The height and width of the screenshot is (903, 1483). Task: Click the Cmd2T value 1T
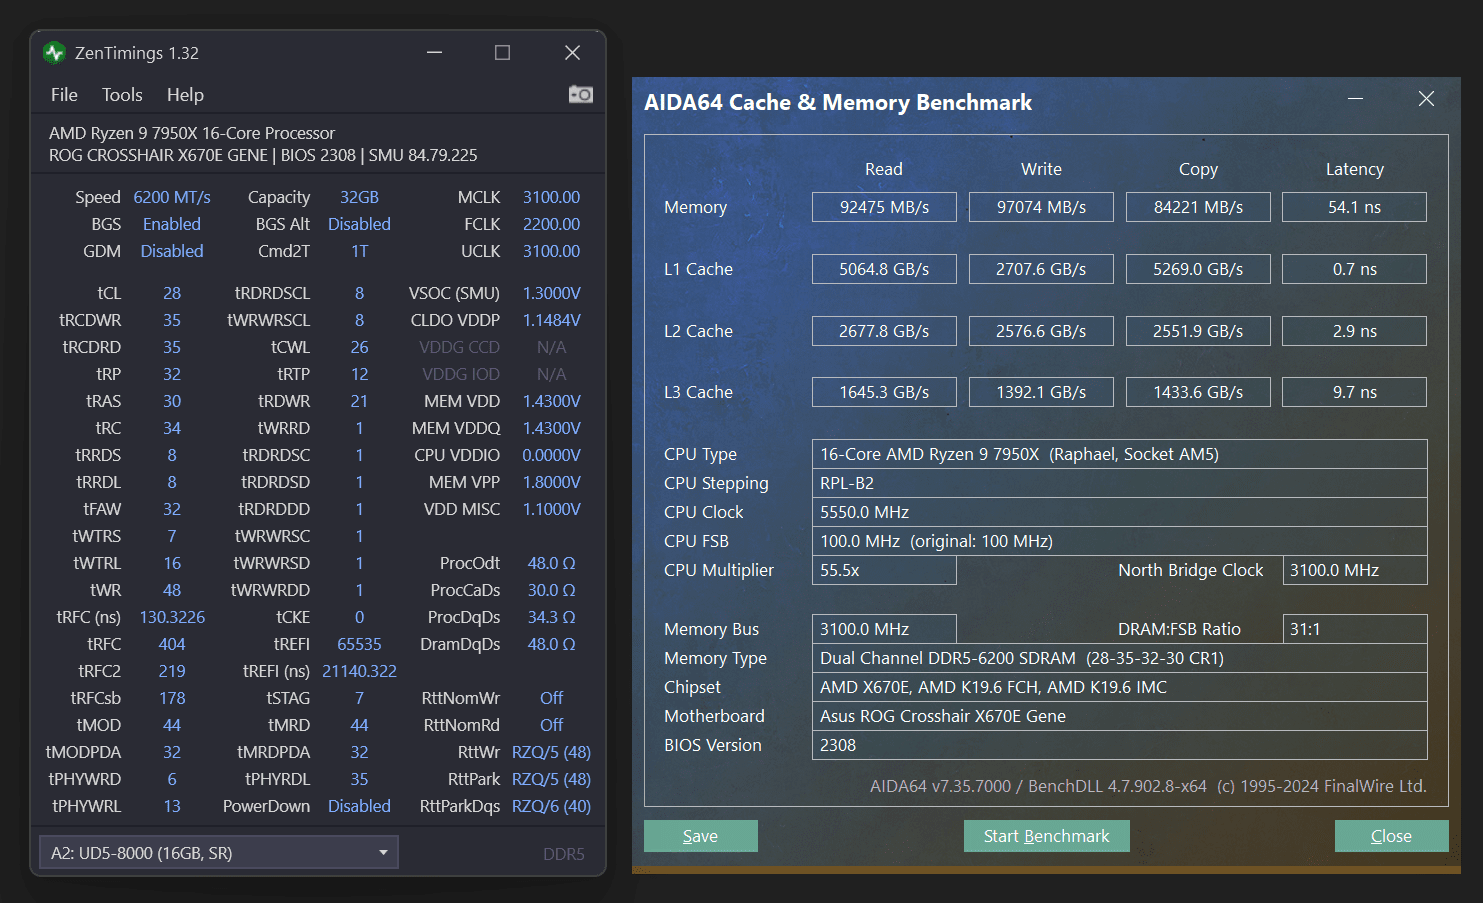coord(359,251)
